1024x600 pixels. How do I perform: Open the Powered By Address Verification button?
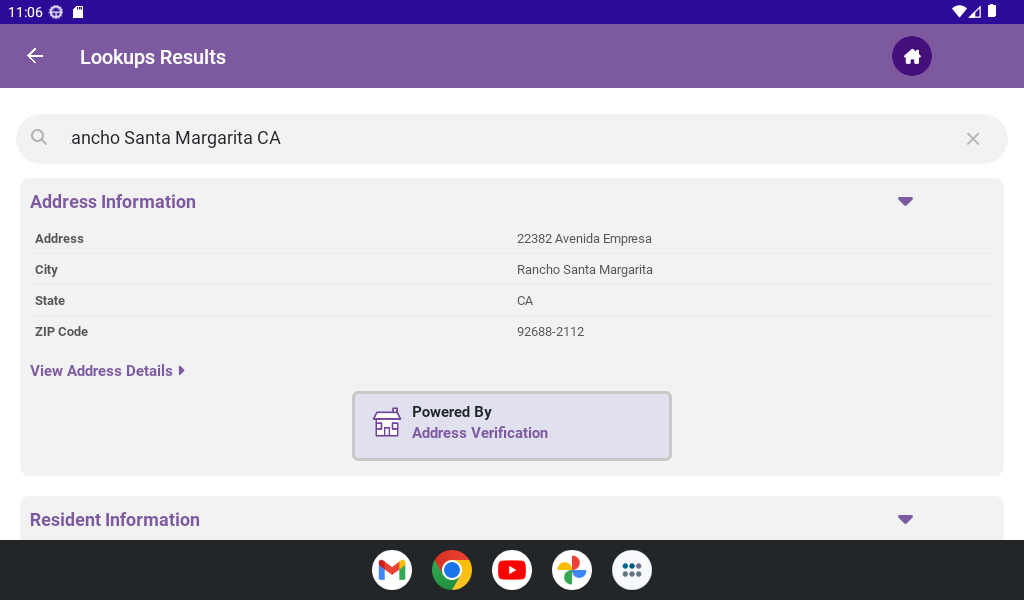[x=511, y=426]
